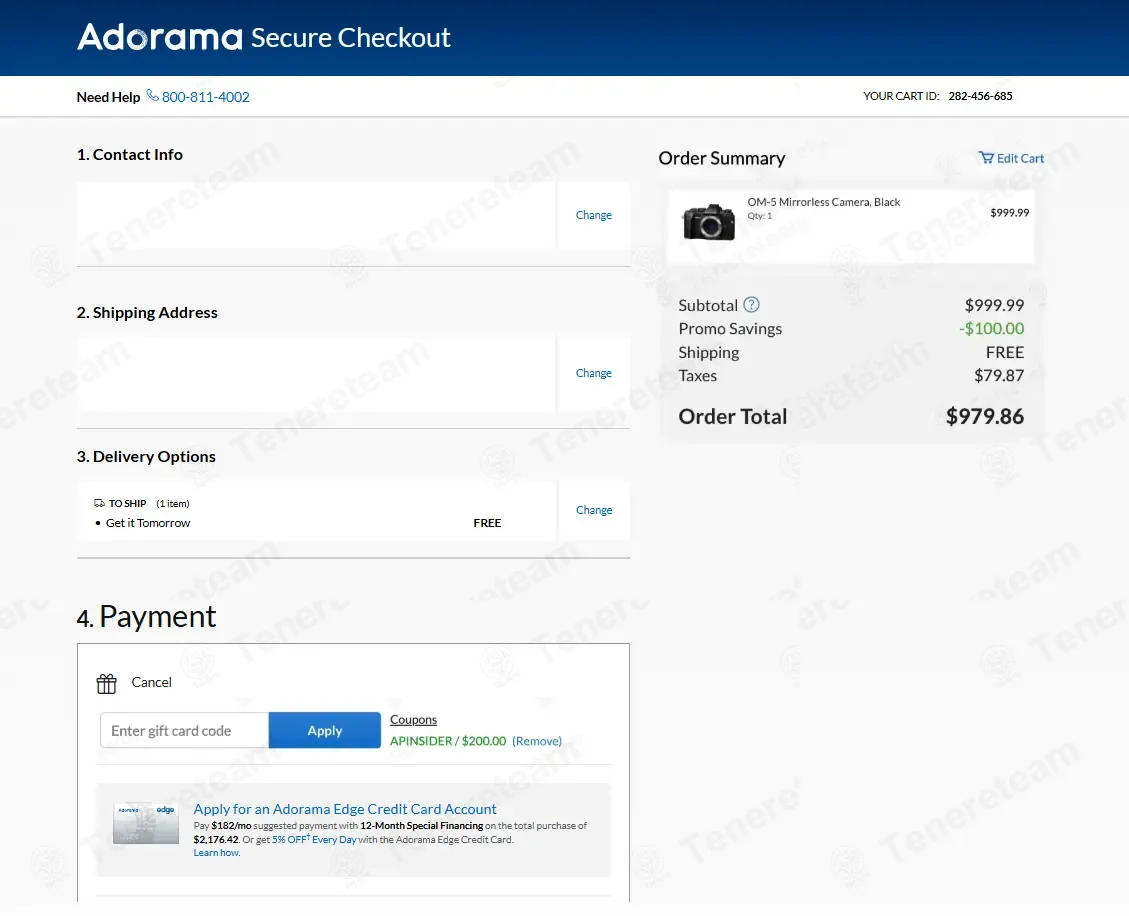Click the Adorama logo in the header

click(160, 37)
